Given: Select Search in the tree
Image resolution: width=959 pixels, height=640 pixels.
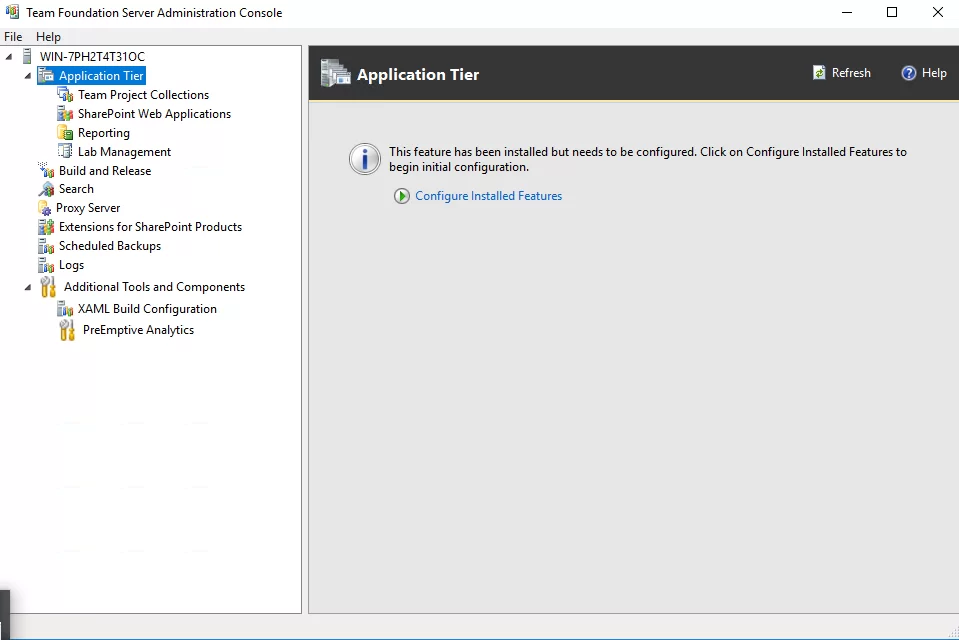Looking at the screenshot, I should (76, 189).
